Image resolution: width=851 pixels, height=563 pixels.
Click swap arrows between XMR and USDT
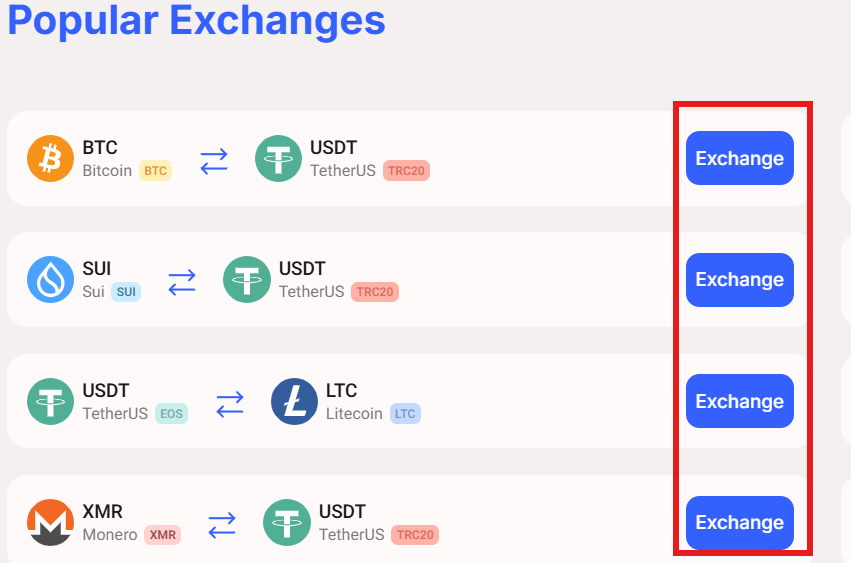[x=222, y=525]
